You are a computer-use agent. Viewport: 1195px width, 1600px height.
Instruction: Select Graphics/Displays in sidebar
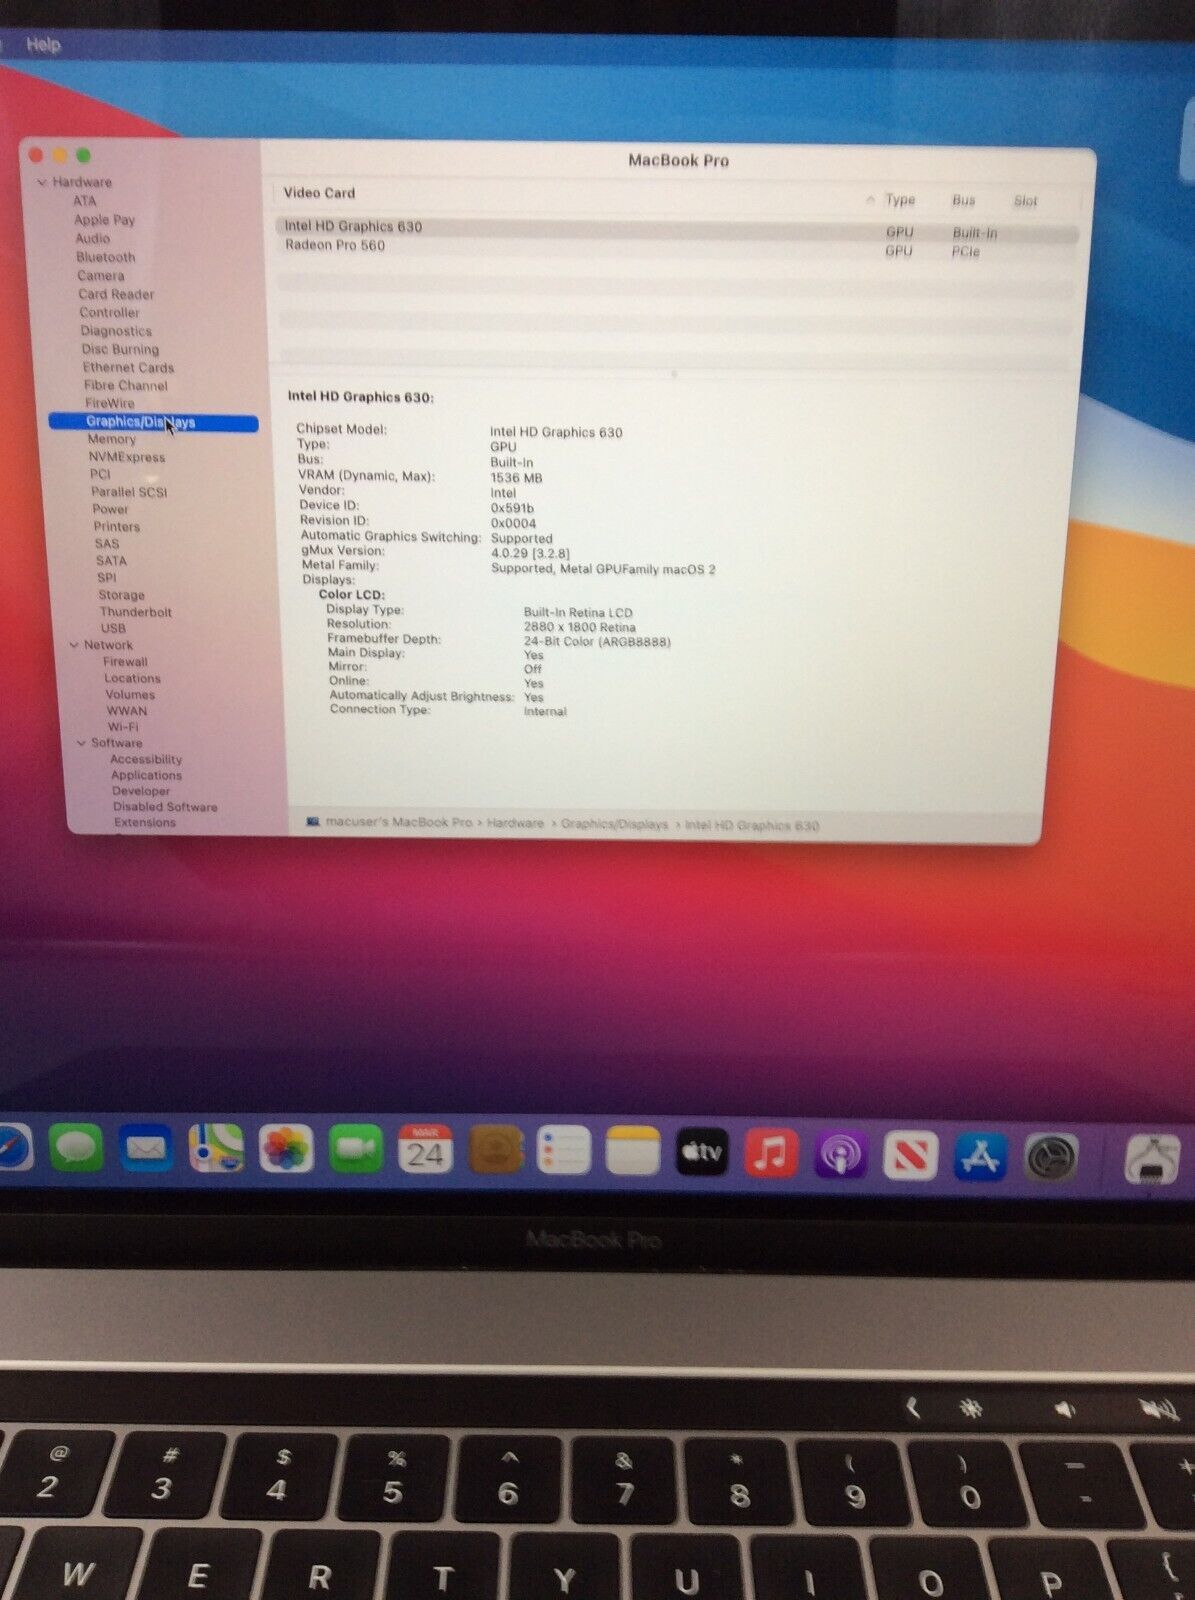tap(153, 423)
